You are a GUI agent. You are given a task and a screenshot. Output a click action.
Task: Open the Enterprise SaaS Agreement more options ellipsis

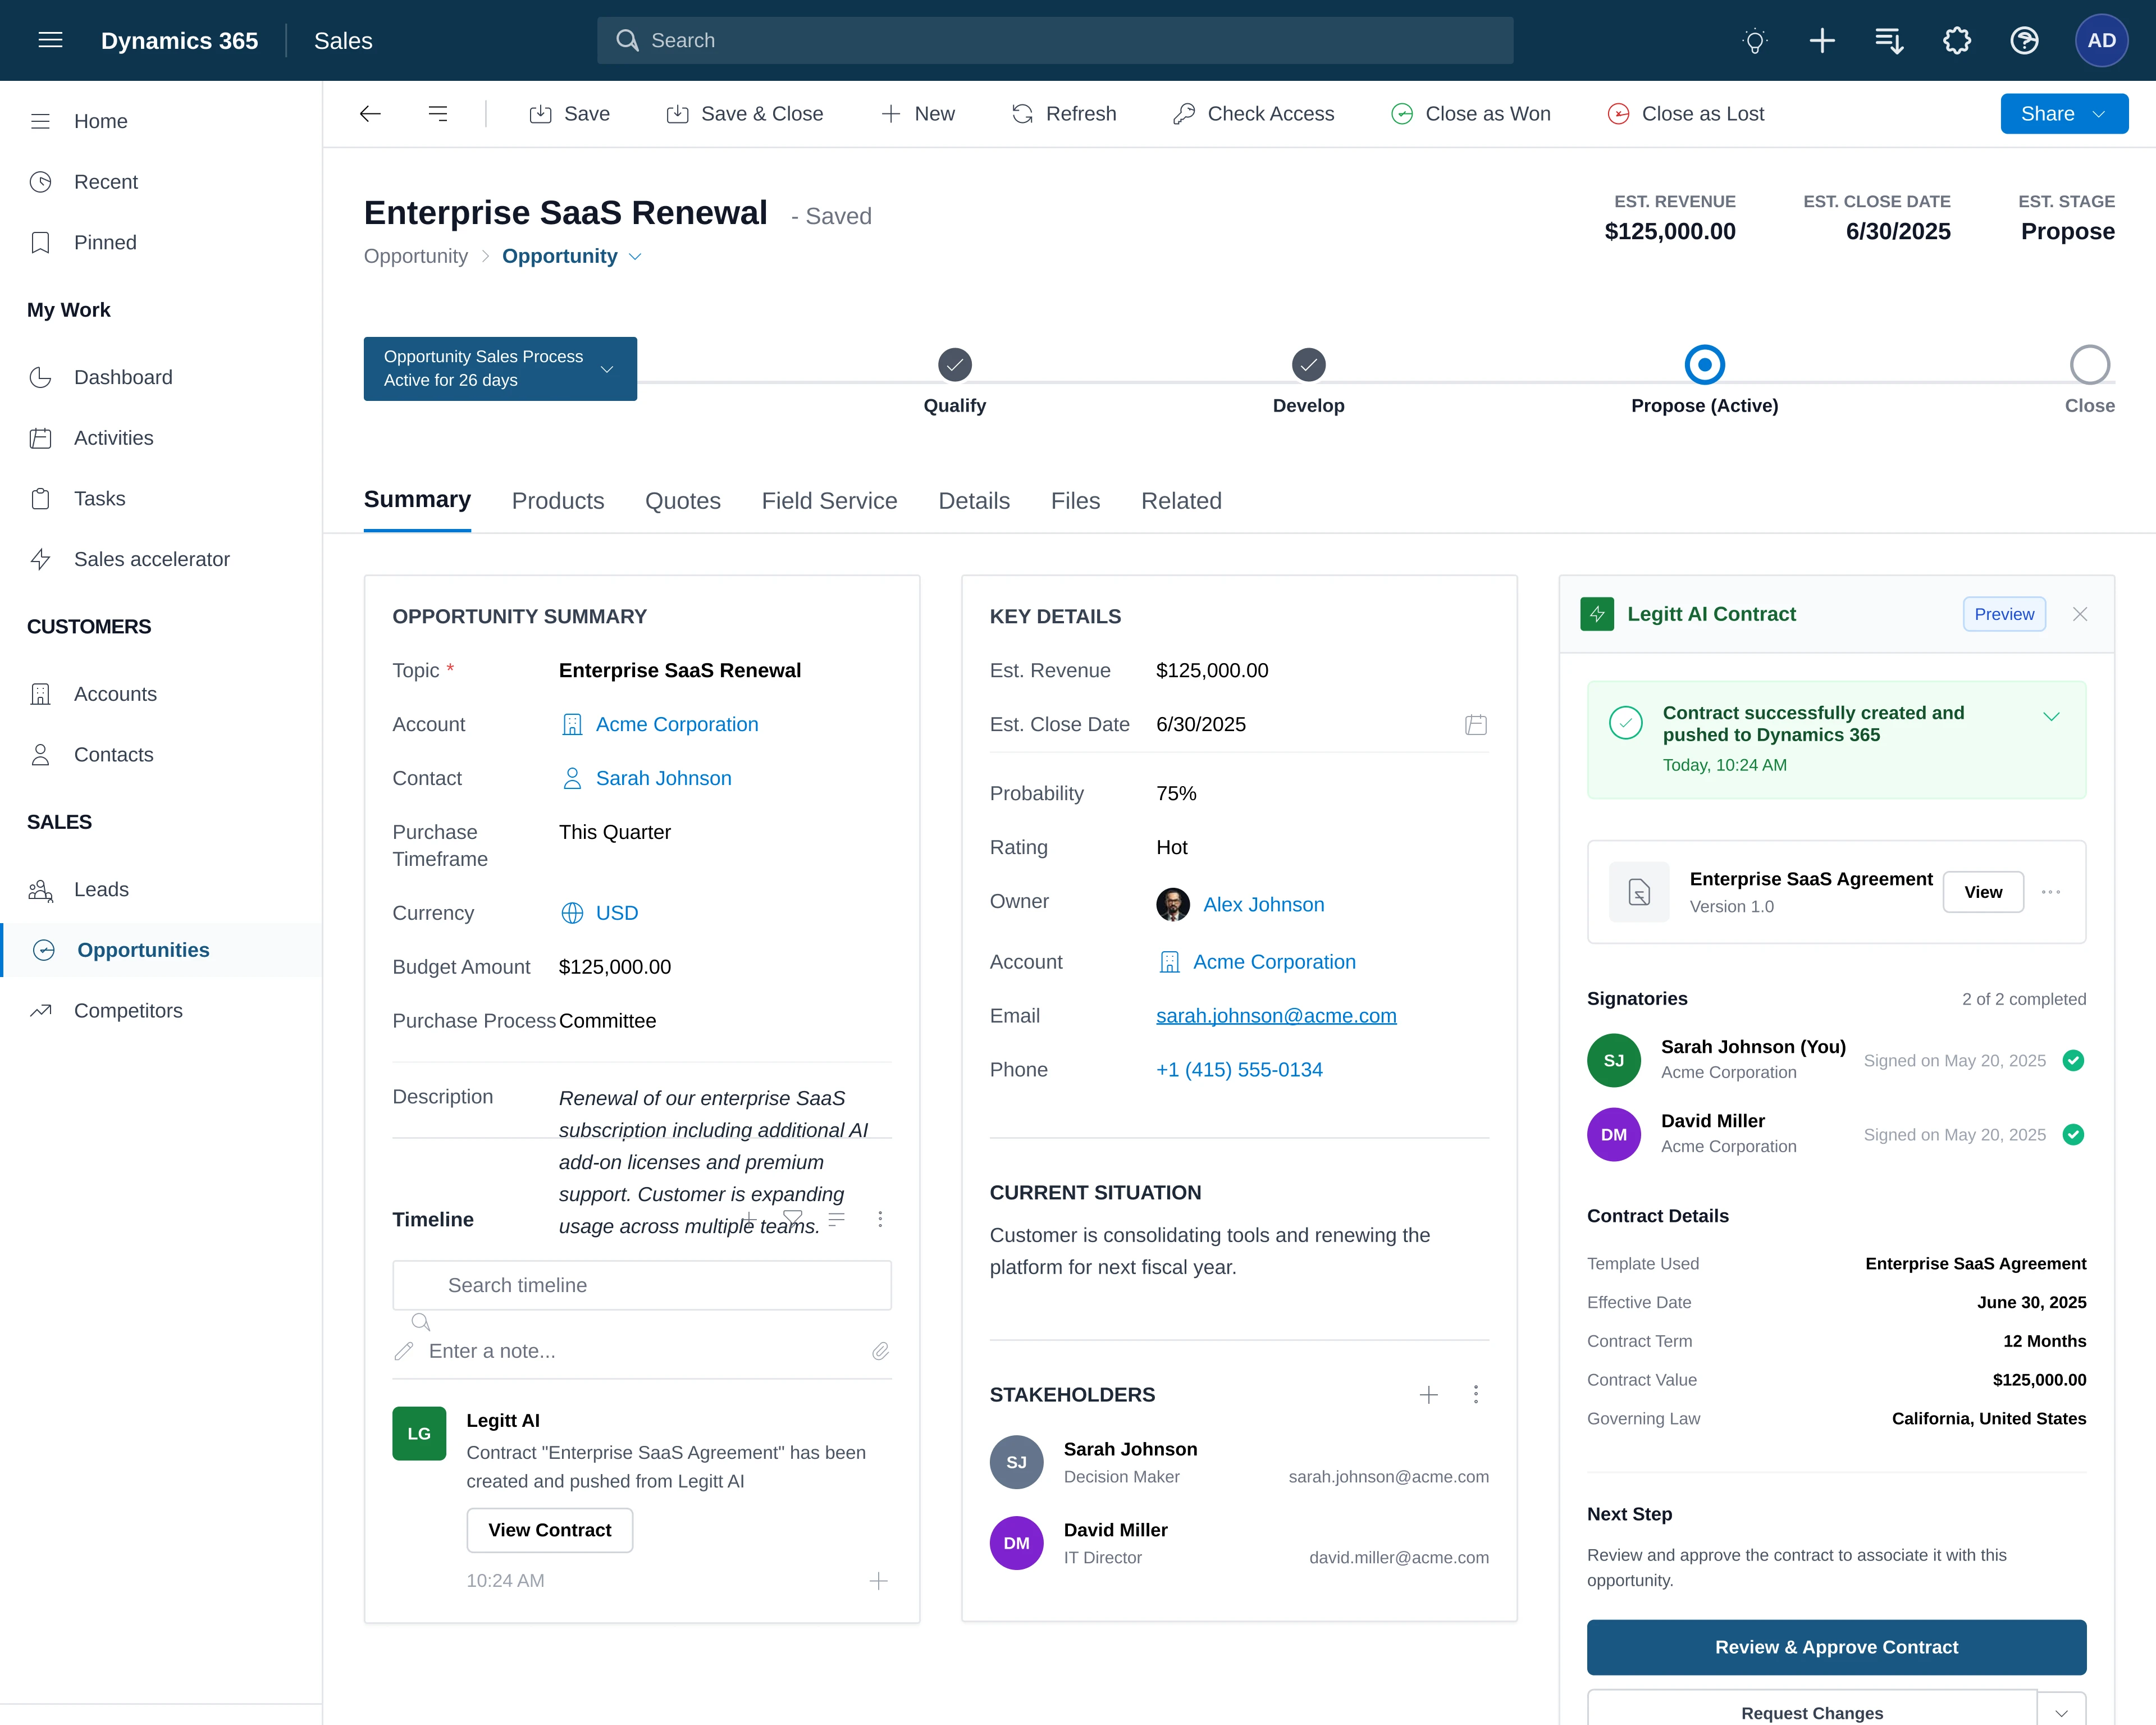tap(2051, 892)
